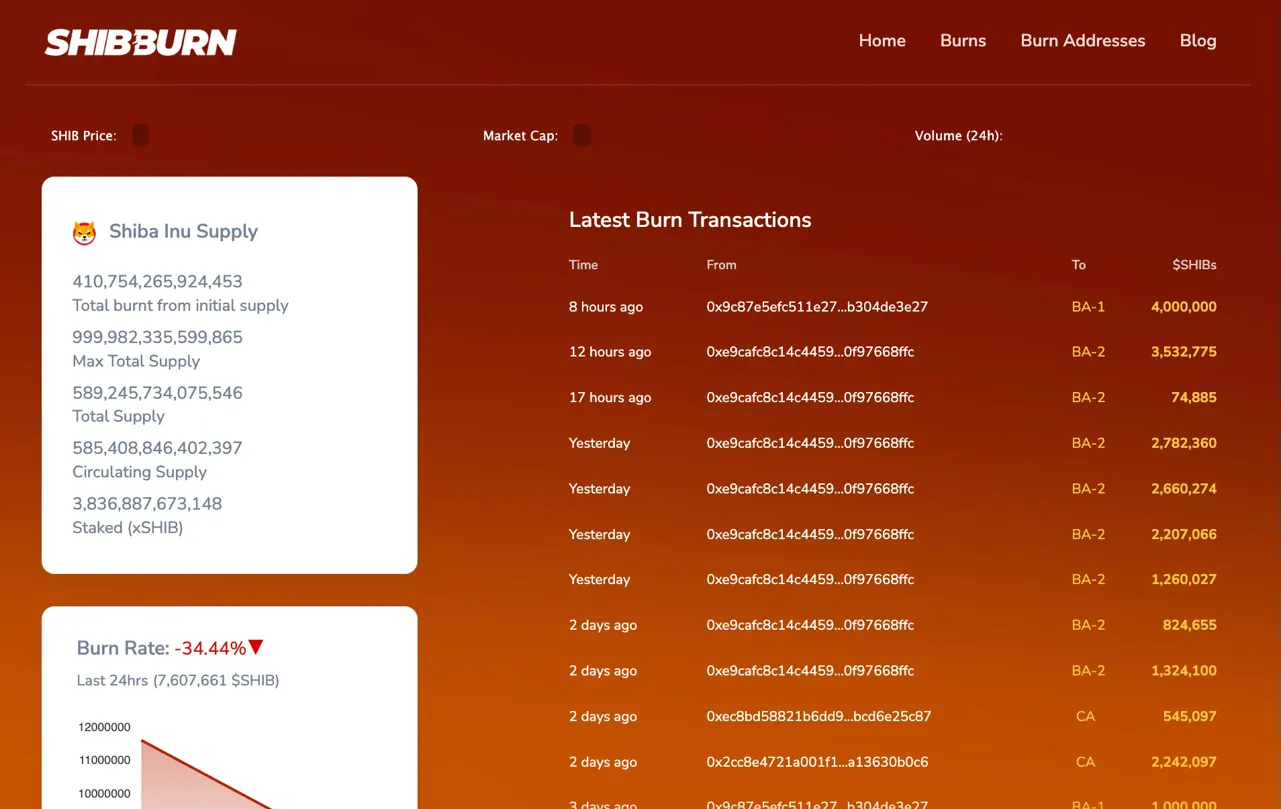Click the Market Cap placeholder icon
Image resolution: width=1281 pixels, height=809 pixels.
[x=581, y=134]
